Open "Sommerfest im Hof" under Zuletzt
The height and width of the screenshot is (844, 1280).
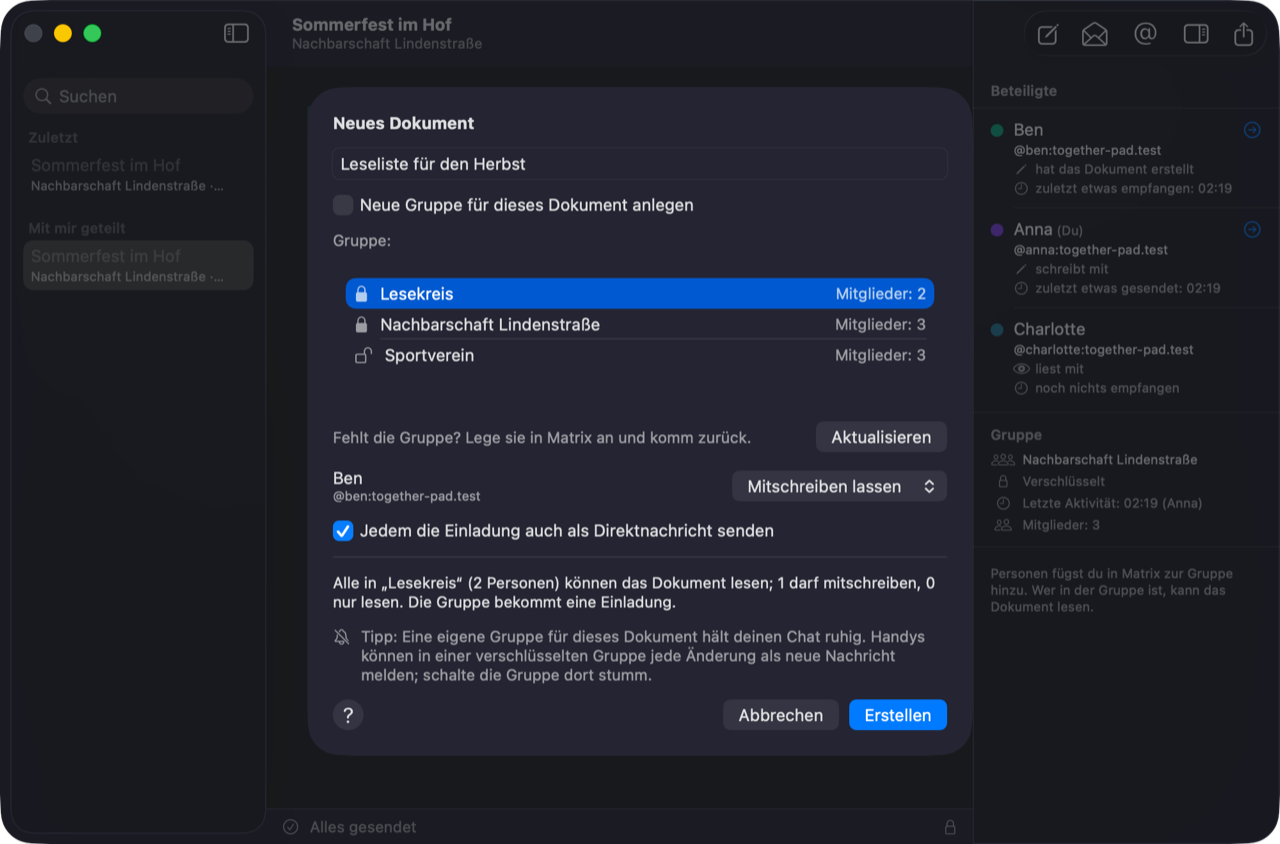coord(138,174)
